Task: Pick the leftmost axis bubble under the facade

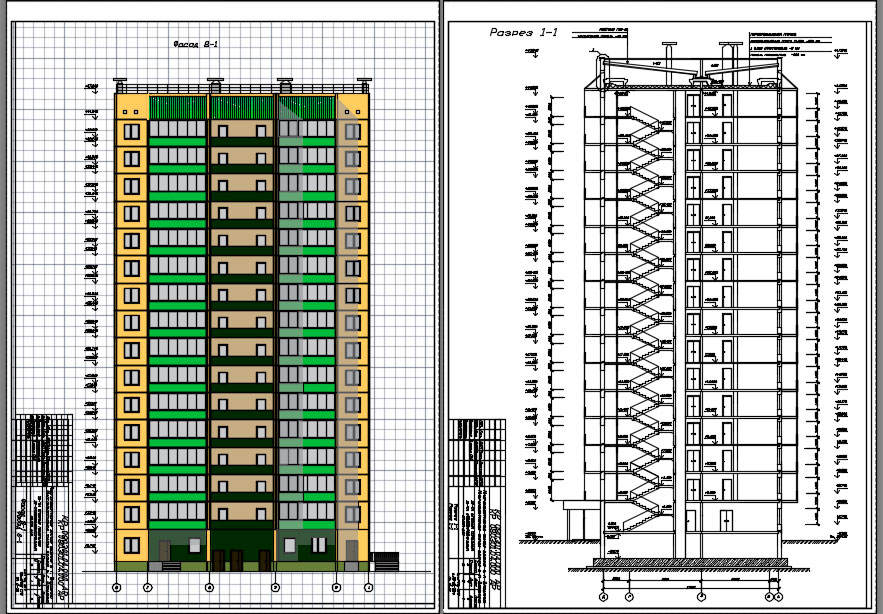Action: pyautogui.click(x=117, y=588)
